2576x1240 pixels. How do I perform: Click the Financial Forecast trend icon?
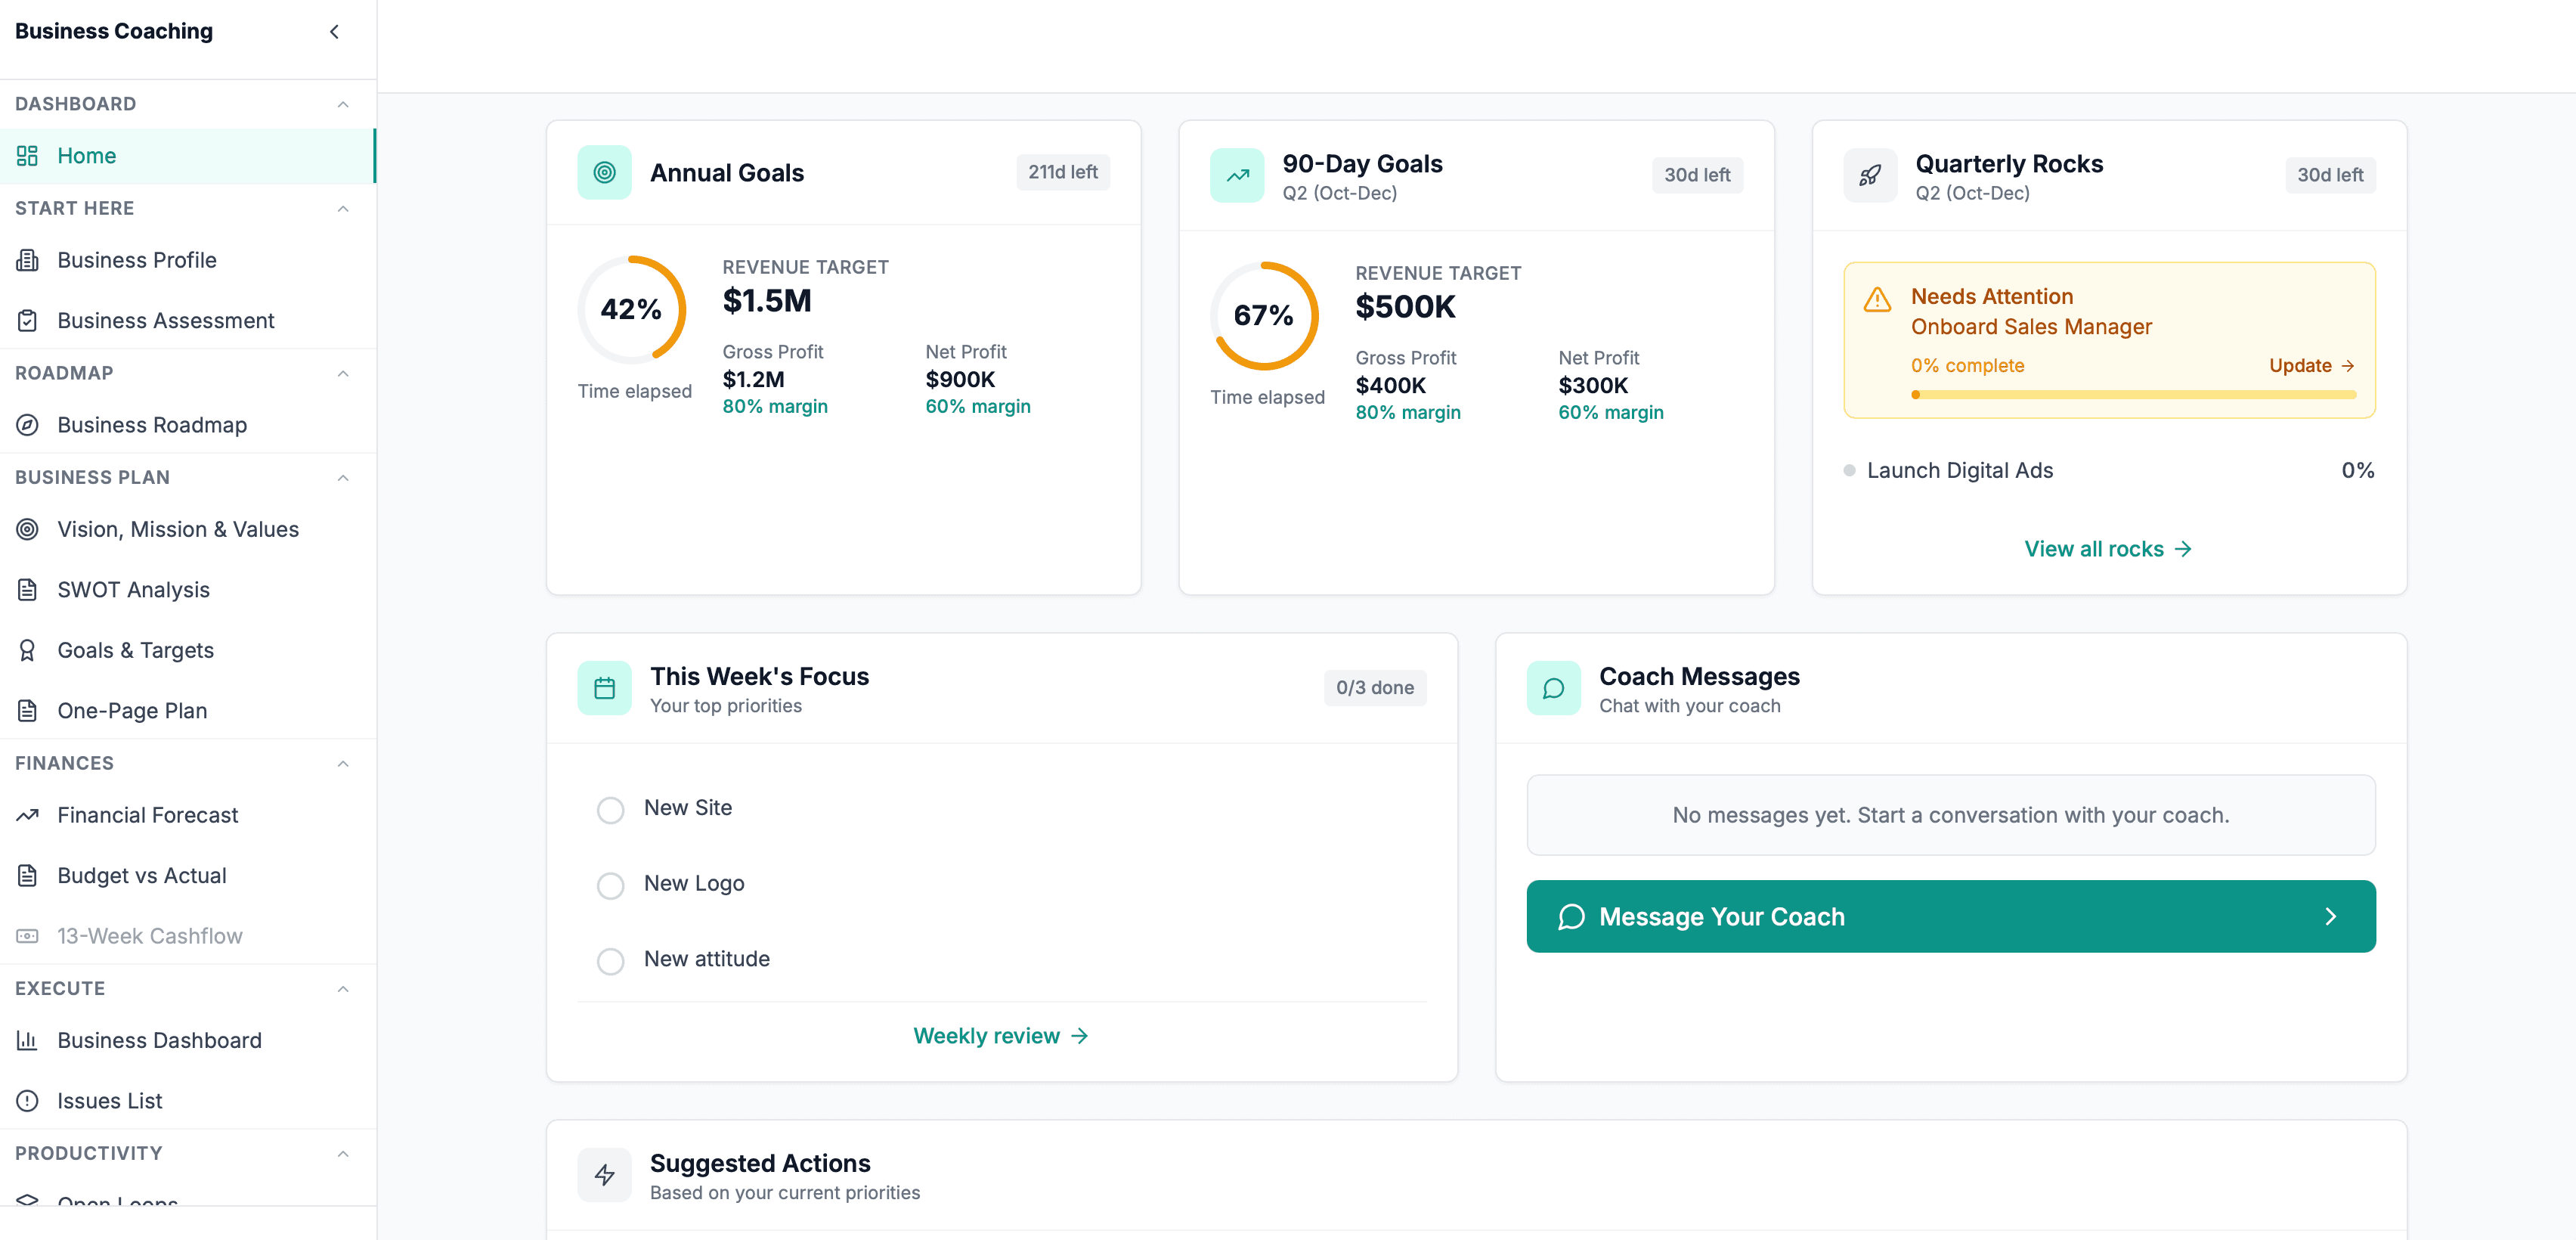[27, 815]
